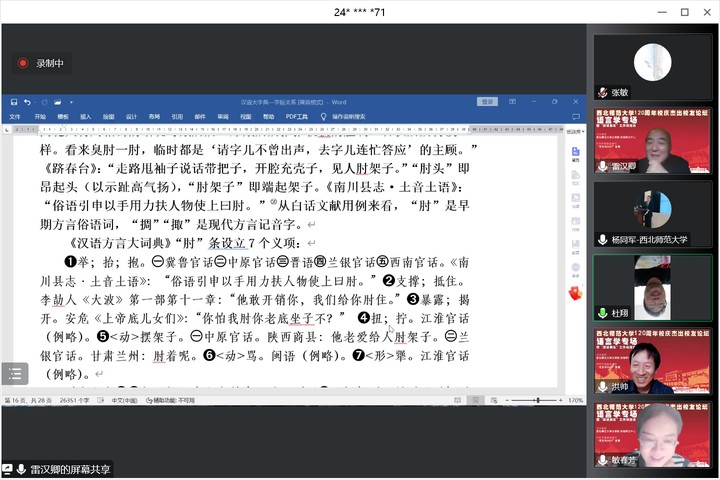Click the open folder icon in quick access toolbar
This screenshot has height=480, width=720.
click(58, 102)
